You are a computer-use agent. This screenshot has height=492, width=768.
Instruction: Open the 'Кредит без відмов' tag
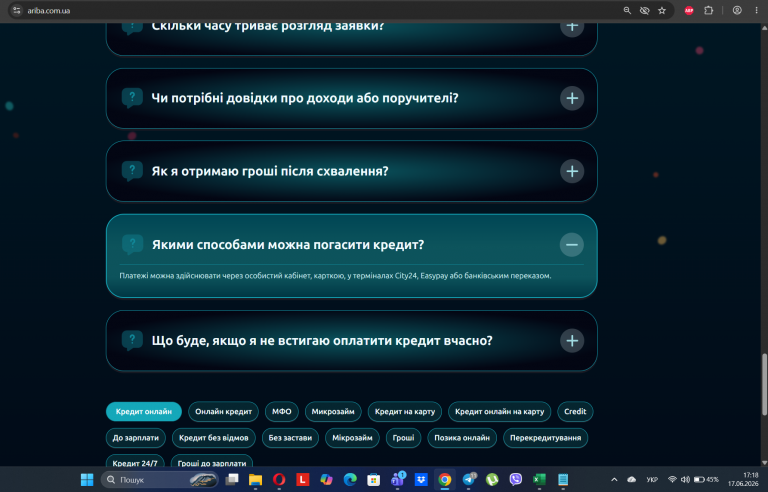[214, 438]
